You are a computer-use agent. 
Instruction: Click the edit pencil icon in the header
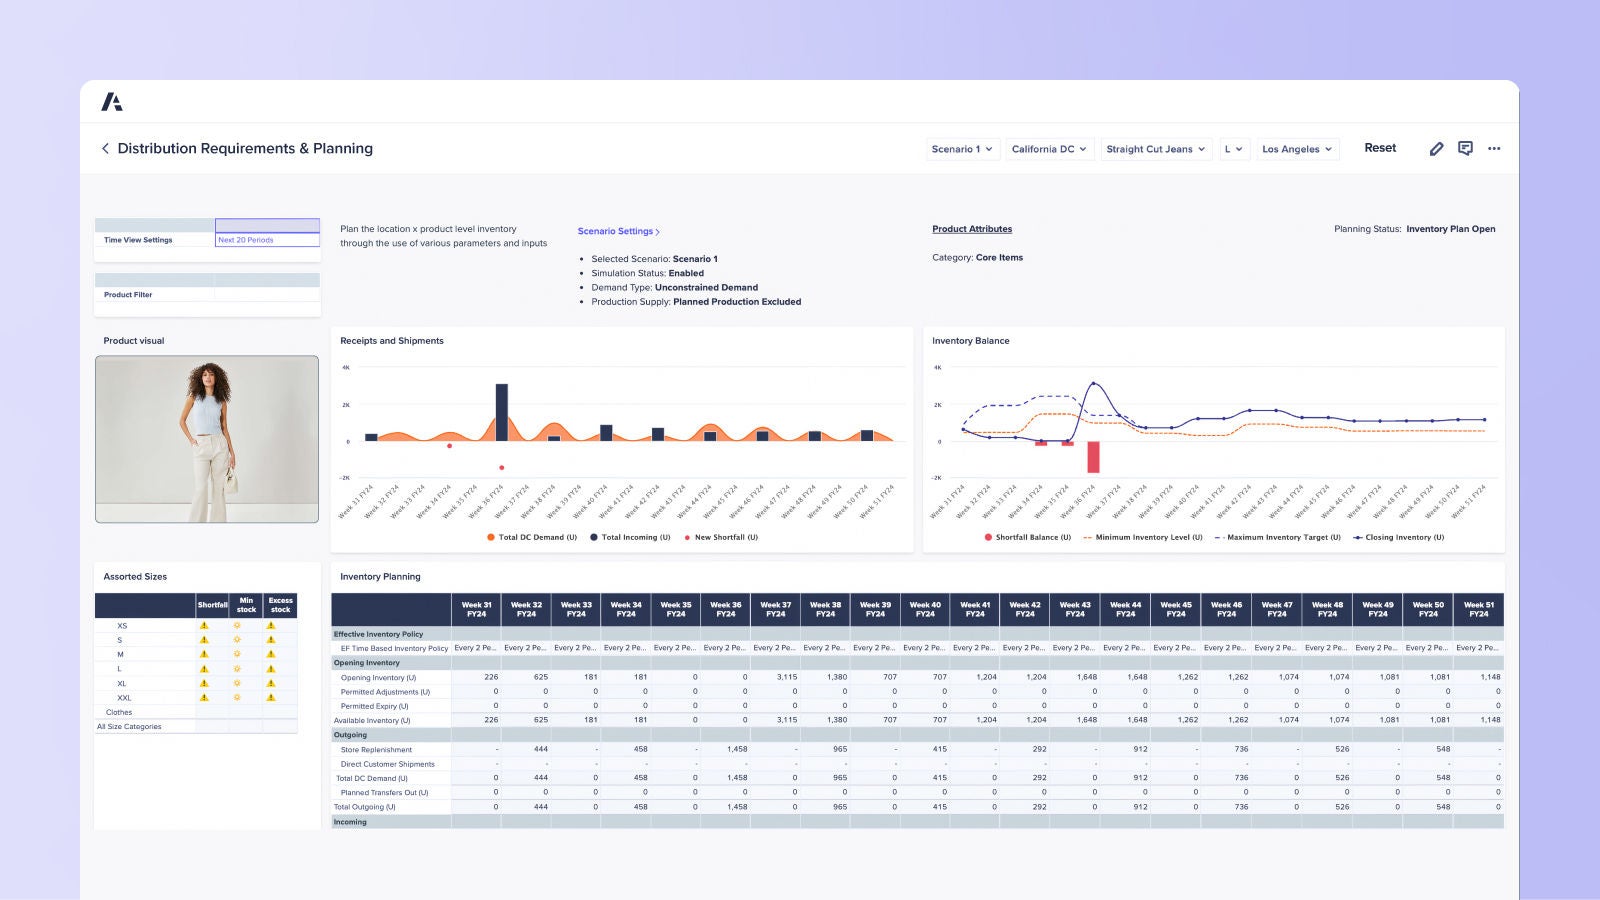[x=1437, y=148]
